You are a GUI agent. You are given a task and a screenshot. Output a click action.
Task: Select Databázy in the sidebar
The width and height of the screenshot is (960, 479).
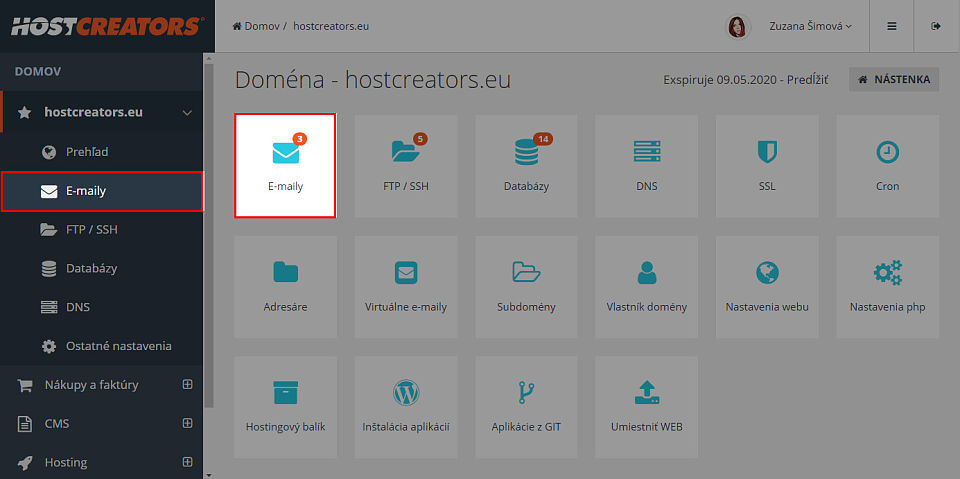(x=102, y=268)
